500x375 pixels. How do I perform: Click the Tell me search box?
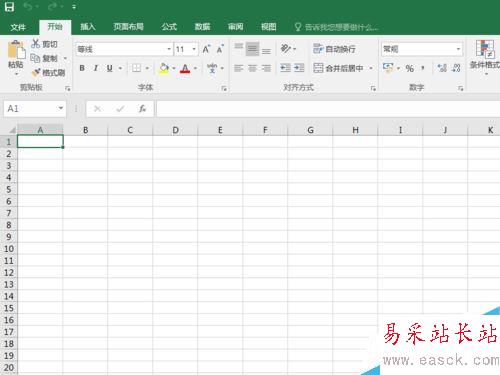[337, 27]
